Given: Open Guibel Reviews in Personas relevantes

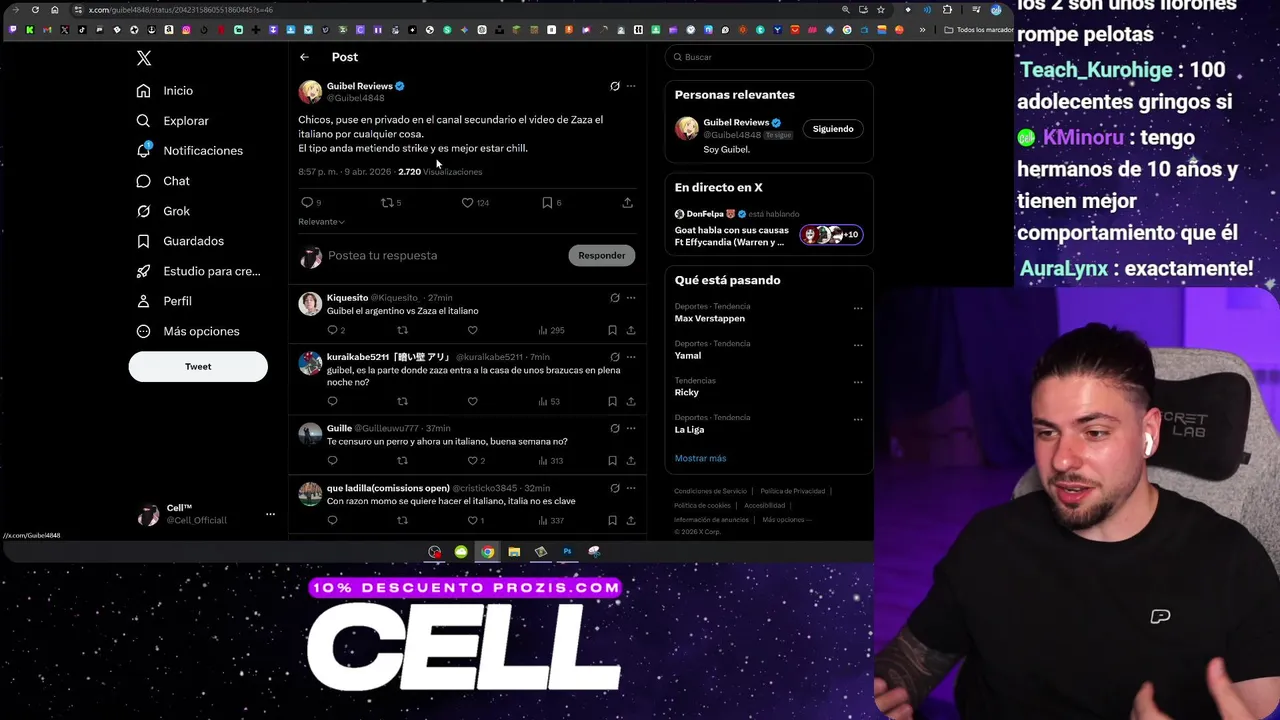Looking at the screenshot, I should pos(736,123).
